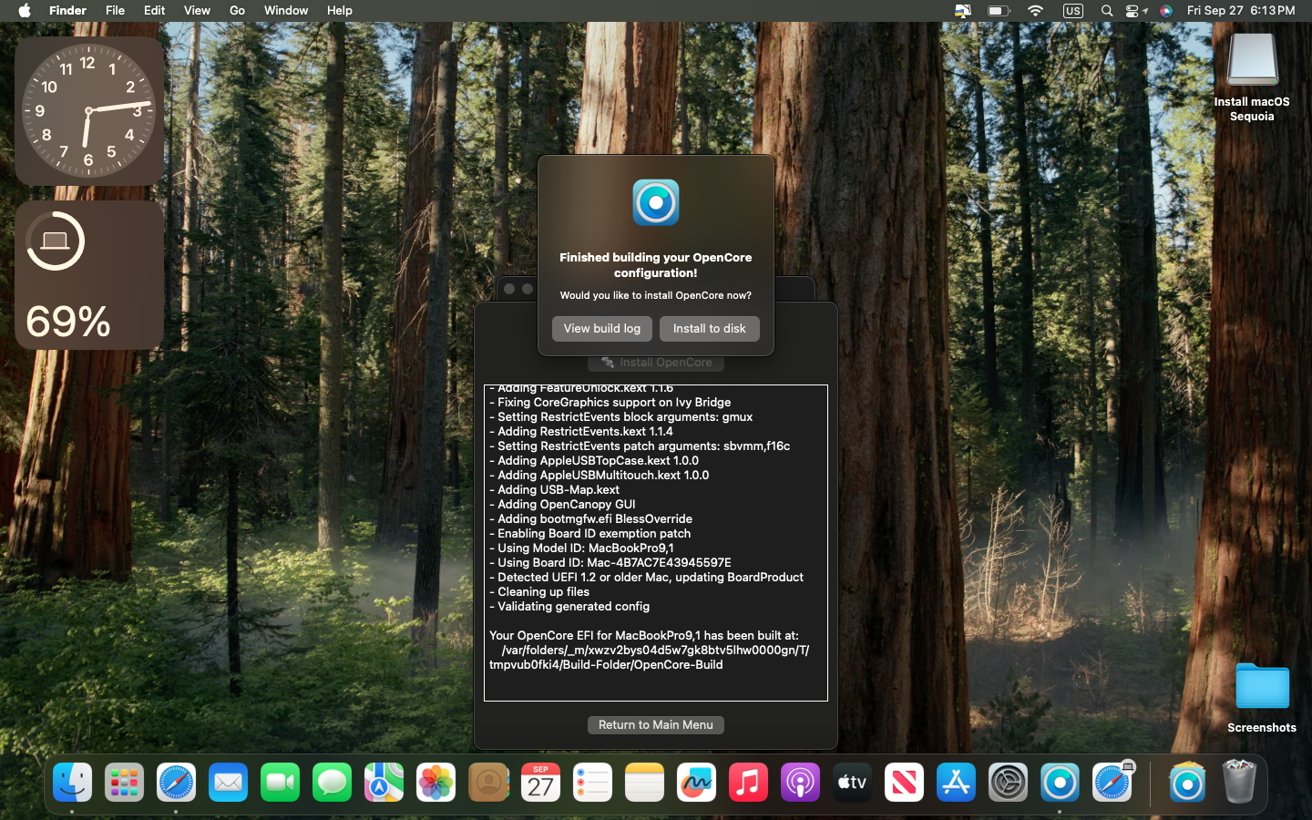Open the File menu
This screenshot has width=1312, height=820.
pyautogui.click(x=115, y=10)
